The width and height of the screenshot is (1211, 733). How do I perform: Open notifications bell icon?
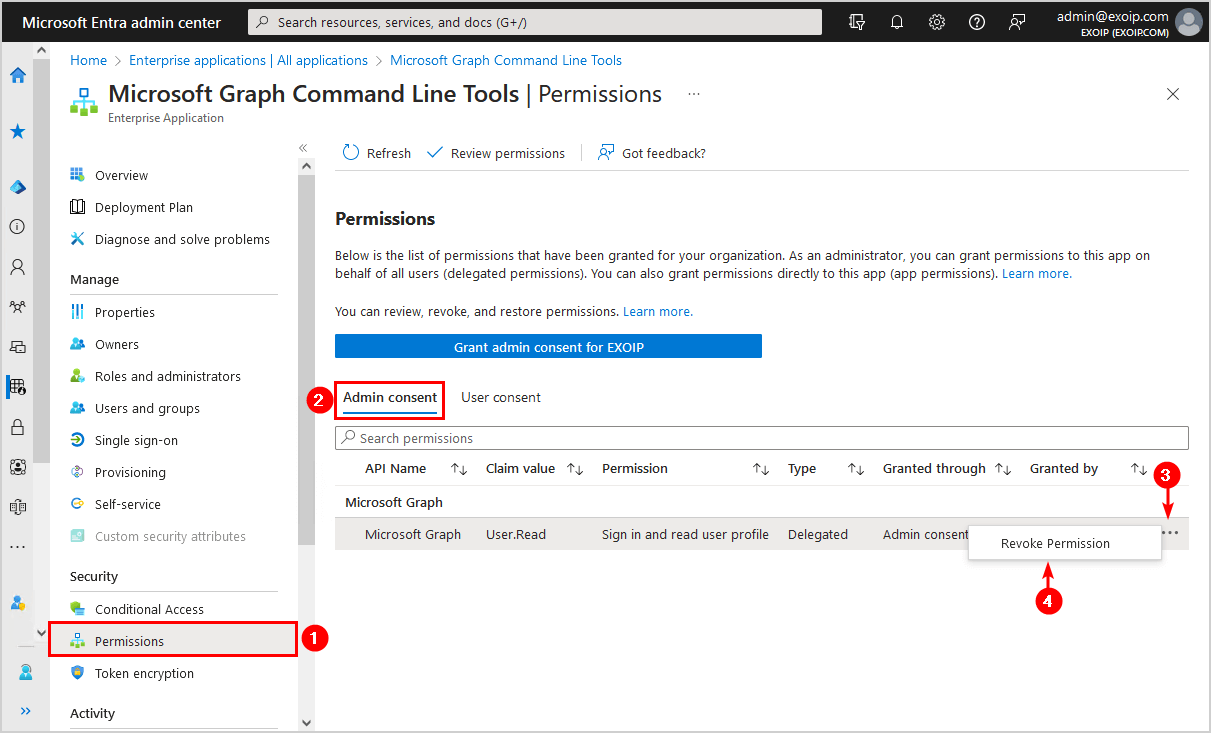tap(897, 22)
